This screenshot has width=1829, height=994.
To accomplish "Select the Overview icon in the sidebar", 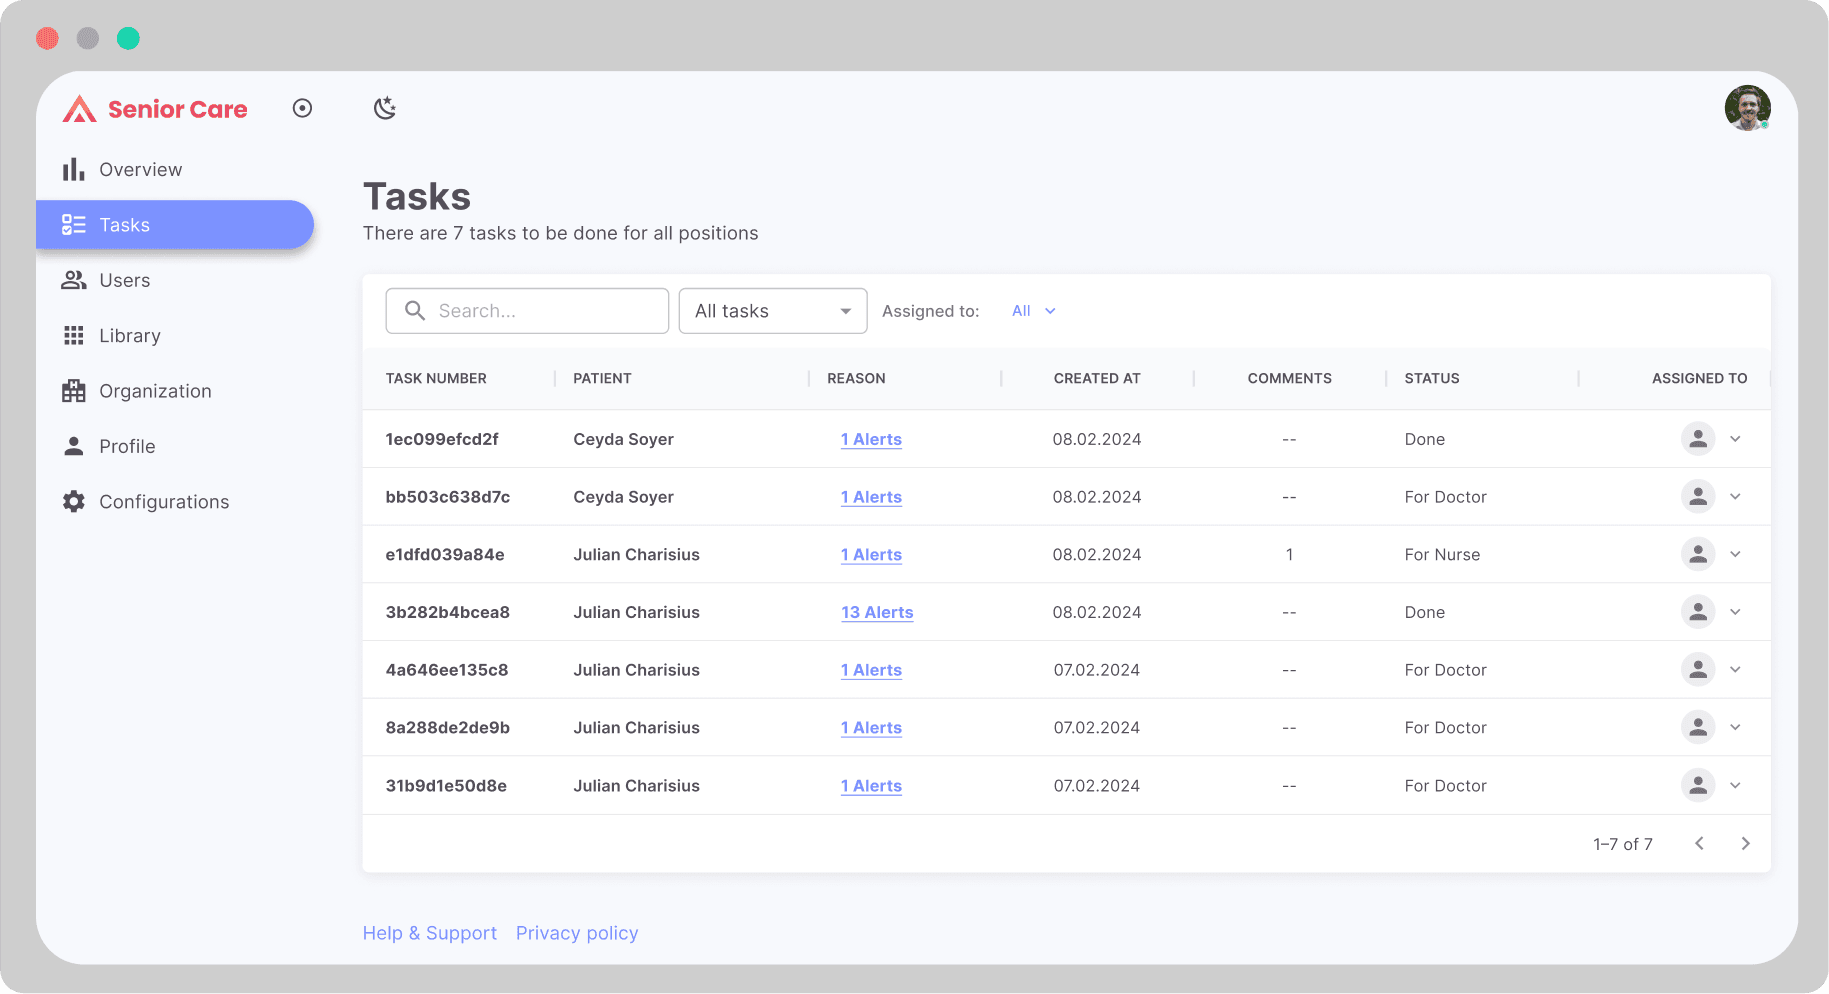I will click(x=73, y=169).
